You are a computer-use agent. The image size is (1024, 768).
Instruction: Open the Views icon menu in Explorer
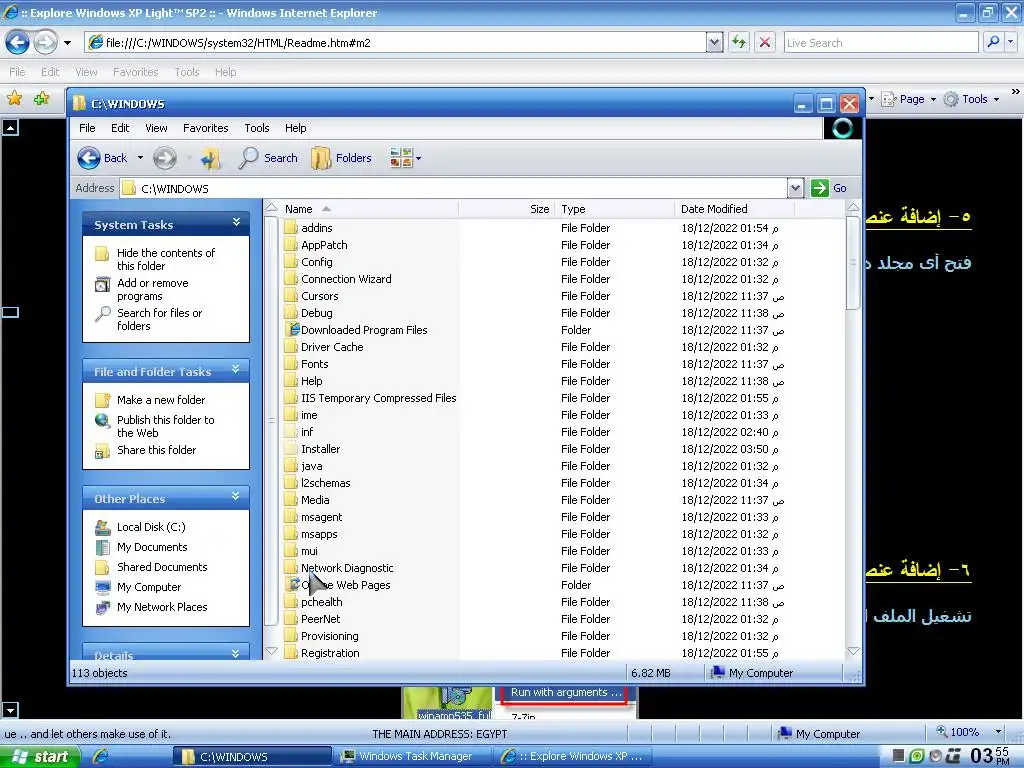coord(405,158)
